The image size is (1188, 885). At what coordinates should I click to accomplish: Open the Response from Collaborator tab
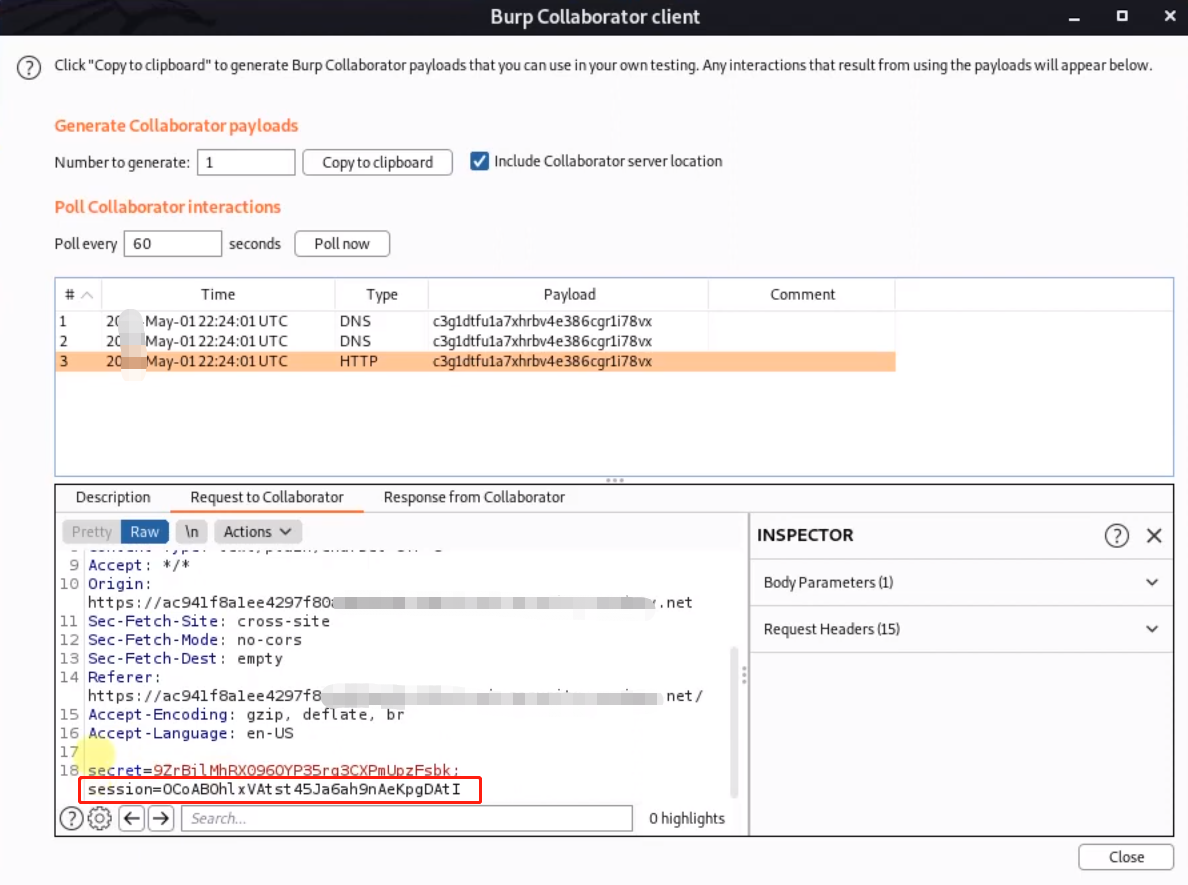coord(474,497)
